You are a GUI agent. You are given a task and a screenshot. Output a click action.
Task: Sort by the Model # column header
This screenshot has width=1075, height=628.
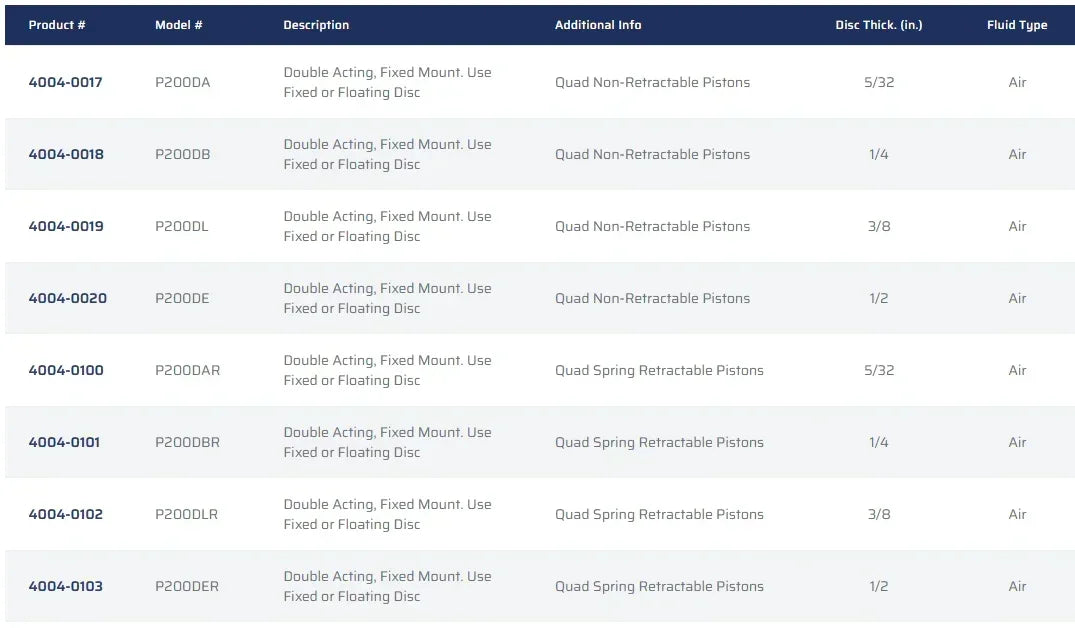pyautogui.click(x=179, y=25)
